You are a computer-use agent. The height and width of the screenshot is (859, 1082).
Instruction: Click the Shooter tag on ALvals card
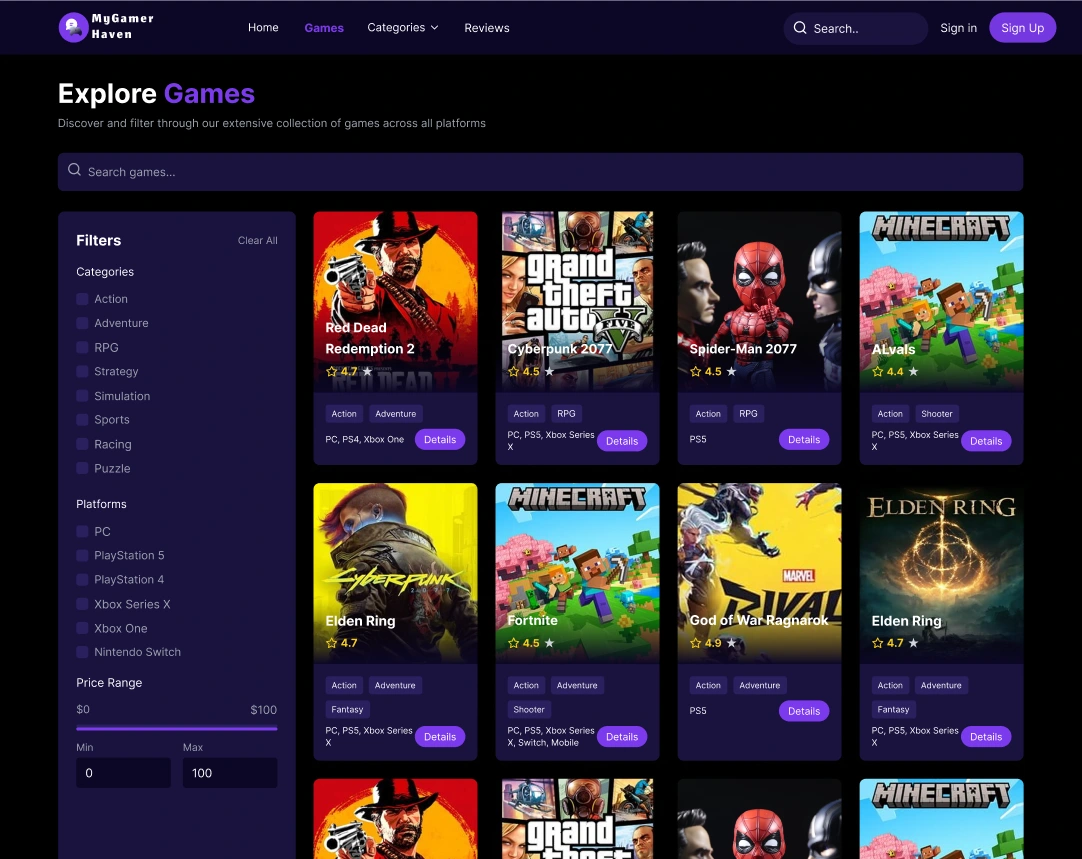[936, 413]
